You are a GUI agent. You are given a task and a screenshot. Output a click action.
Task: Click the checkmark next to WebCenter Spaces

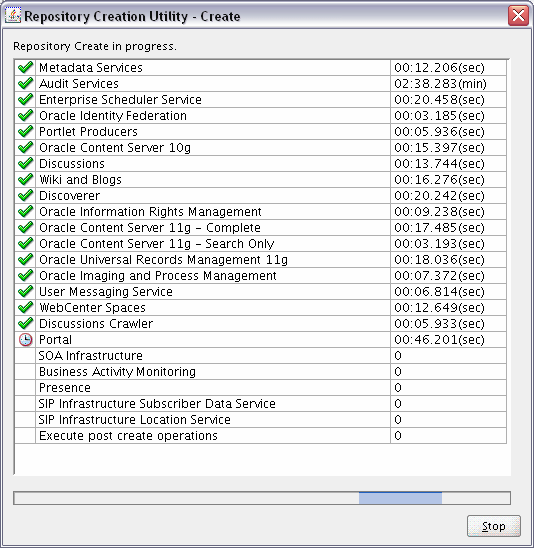click(26, 307)
